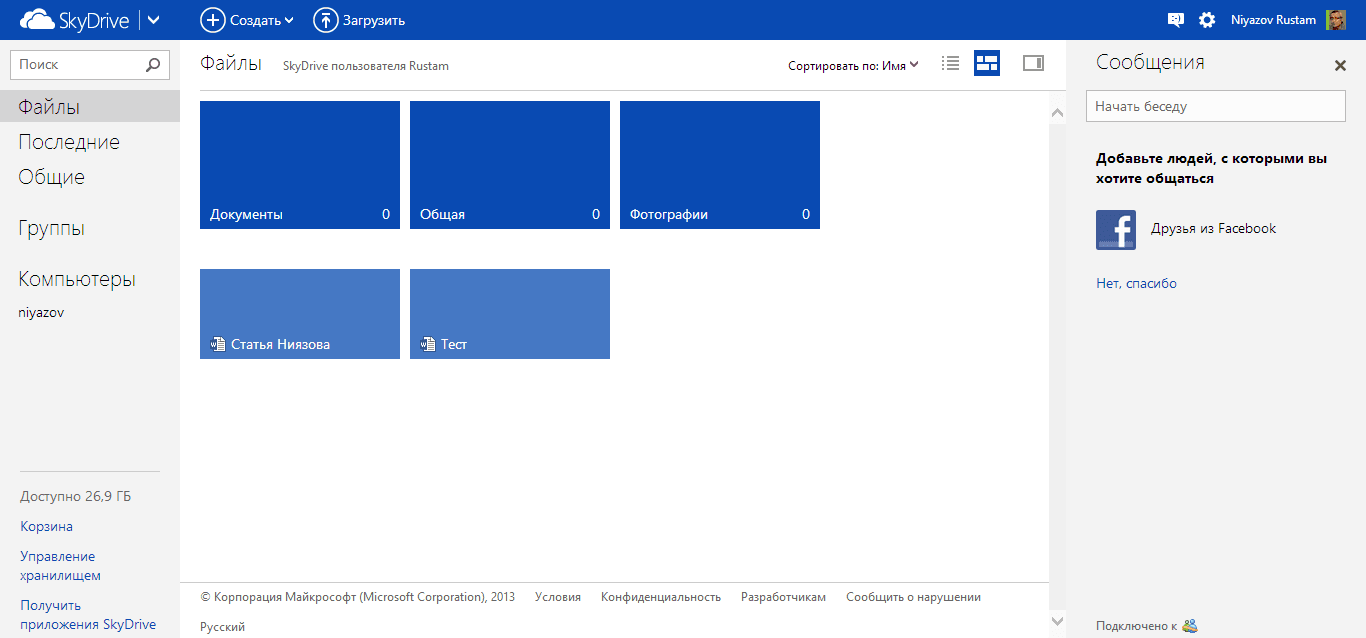Open settings gear icon

pyautogui.click(x=1207, y=19)
